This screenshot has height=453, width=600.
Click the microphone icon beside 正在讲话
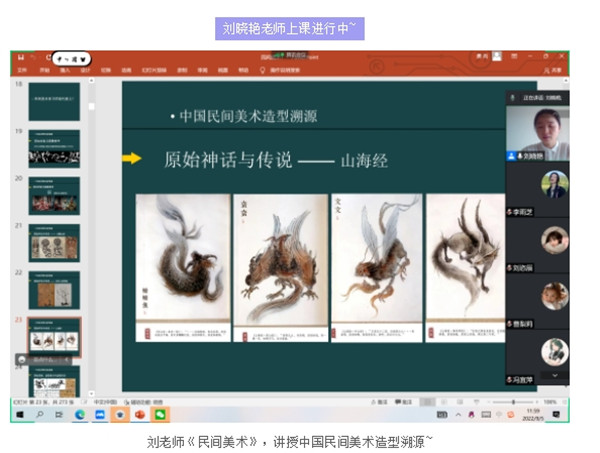coord(512,98)
